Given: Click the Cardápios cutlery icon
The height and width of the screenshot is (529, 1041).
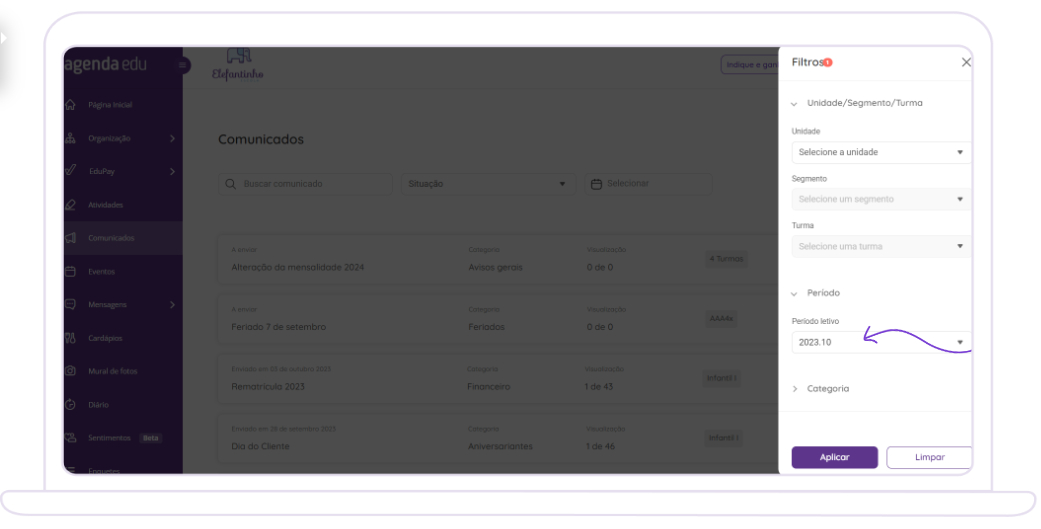Looking at the screenshot, I should 70,338.
